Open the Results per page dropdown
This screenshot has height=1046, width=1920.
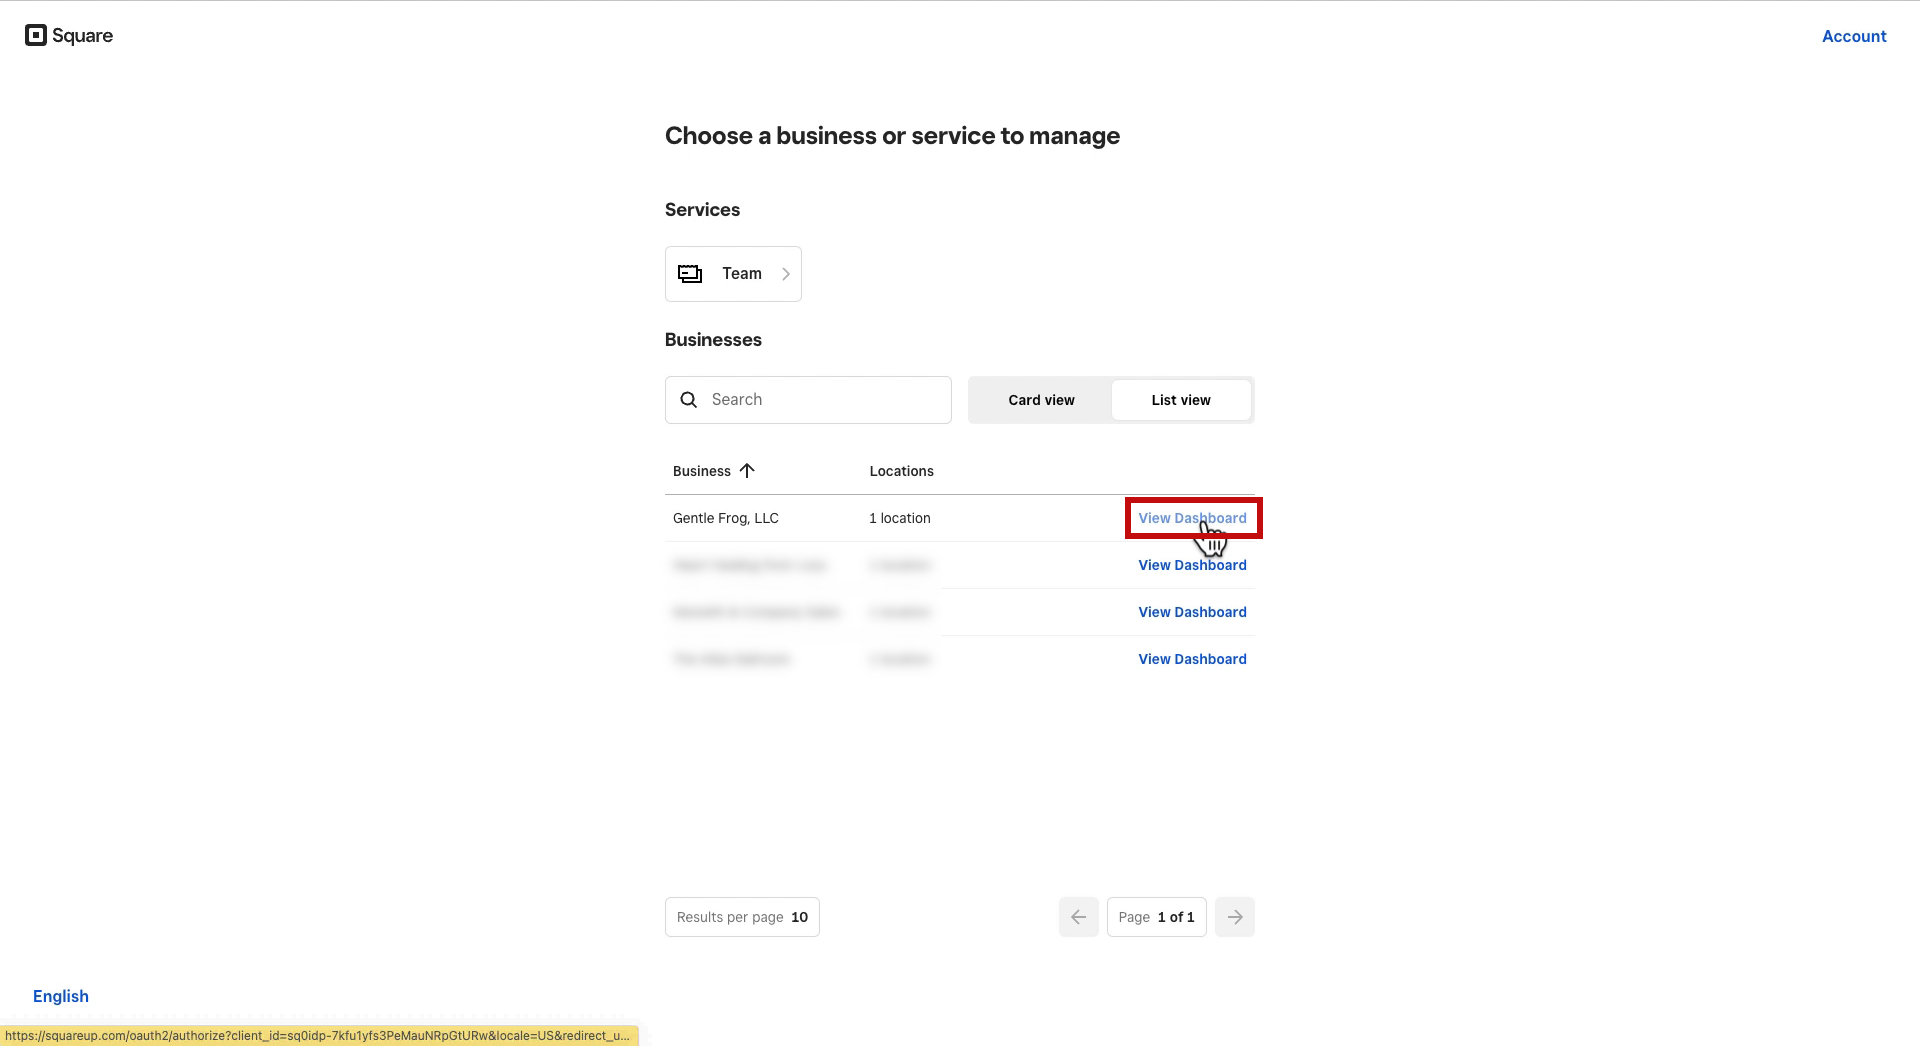tap(742, 917)
